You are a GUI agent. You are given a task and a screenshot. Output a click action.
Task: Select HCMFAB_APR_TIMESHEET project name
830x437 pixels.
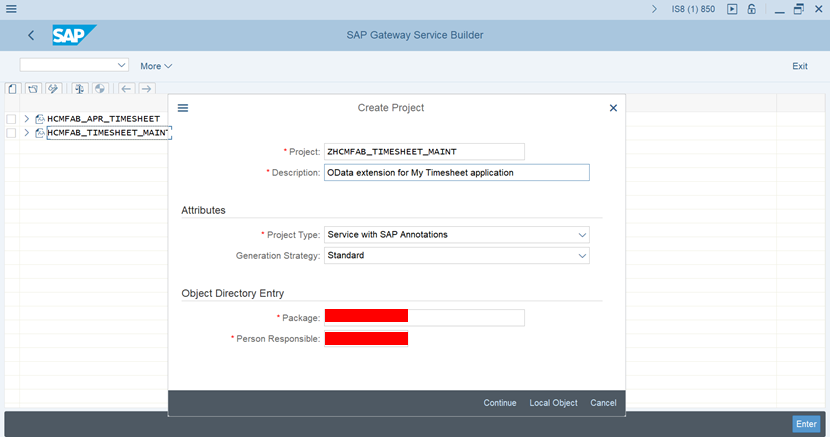click(104, 119)
